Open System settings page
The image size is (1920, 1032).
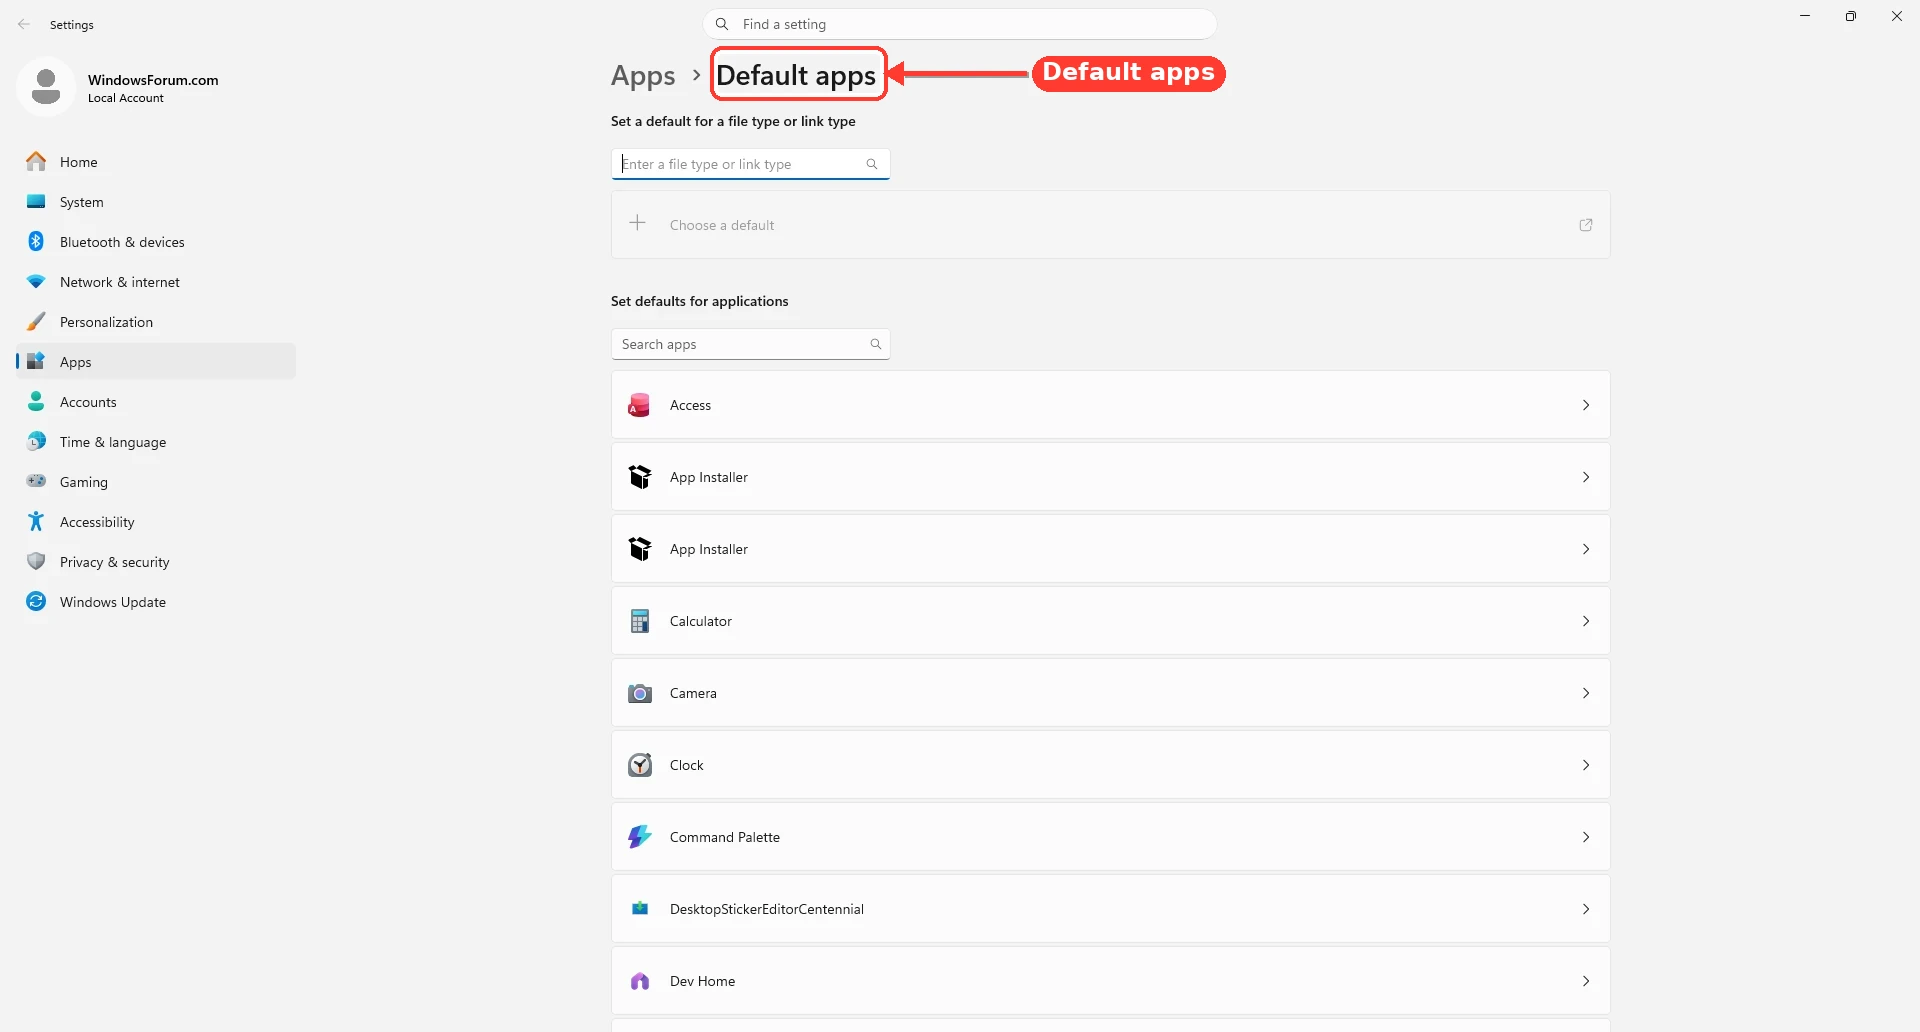156,202
